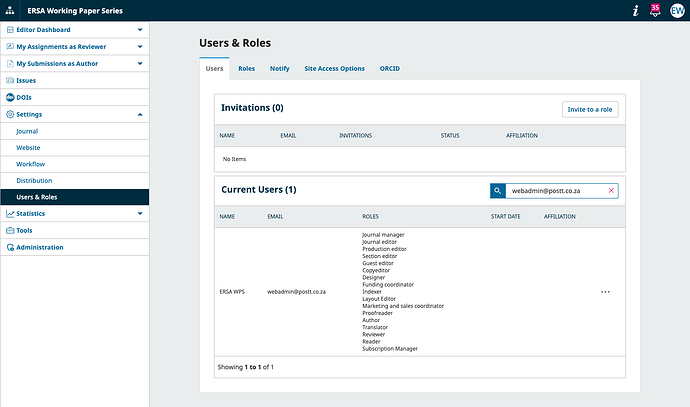Screen dimensions: 690x407
Task: Open the Site Access Options tab
Action: [x=334, y=68]
